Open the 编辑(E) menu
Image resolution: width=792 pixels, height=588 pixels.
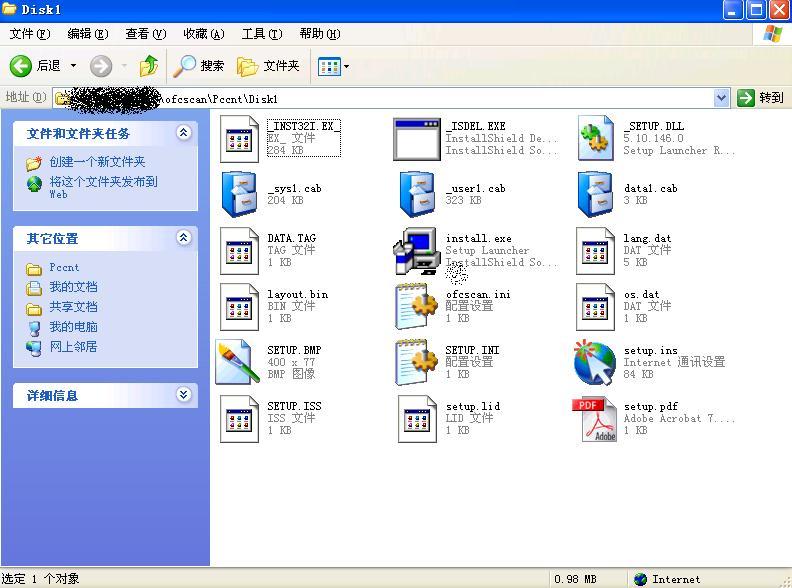click(x=88, y=34)
